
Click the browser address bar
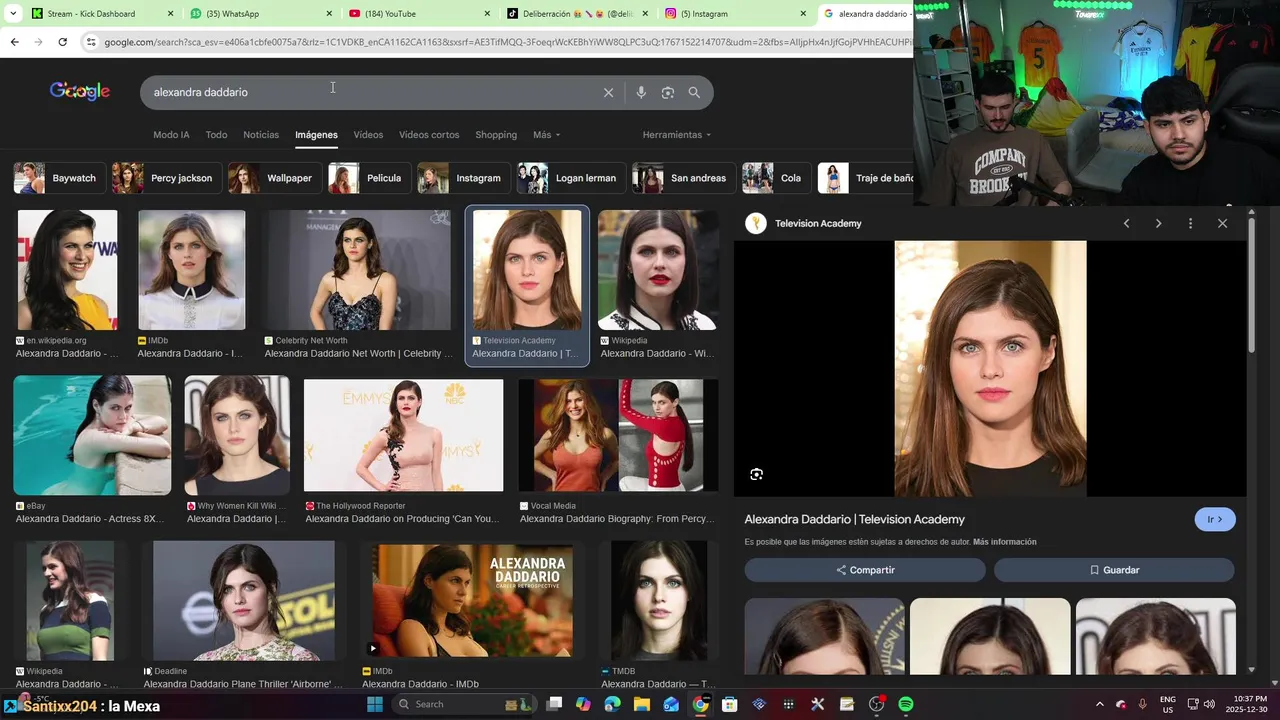click(500, 42)
